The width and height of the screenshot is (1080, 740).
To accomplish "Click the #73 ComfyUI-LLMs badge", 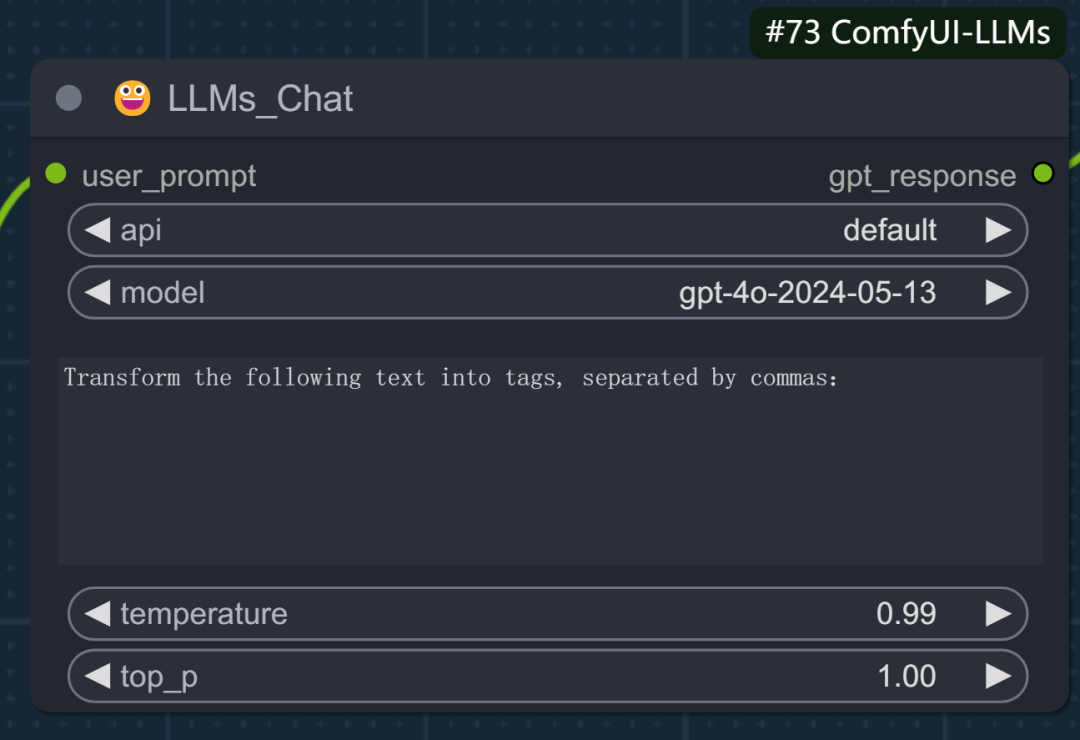I will click(908, 32).
